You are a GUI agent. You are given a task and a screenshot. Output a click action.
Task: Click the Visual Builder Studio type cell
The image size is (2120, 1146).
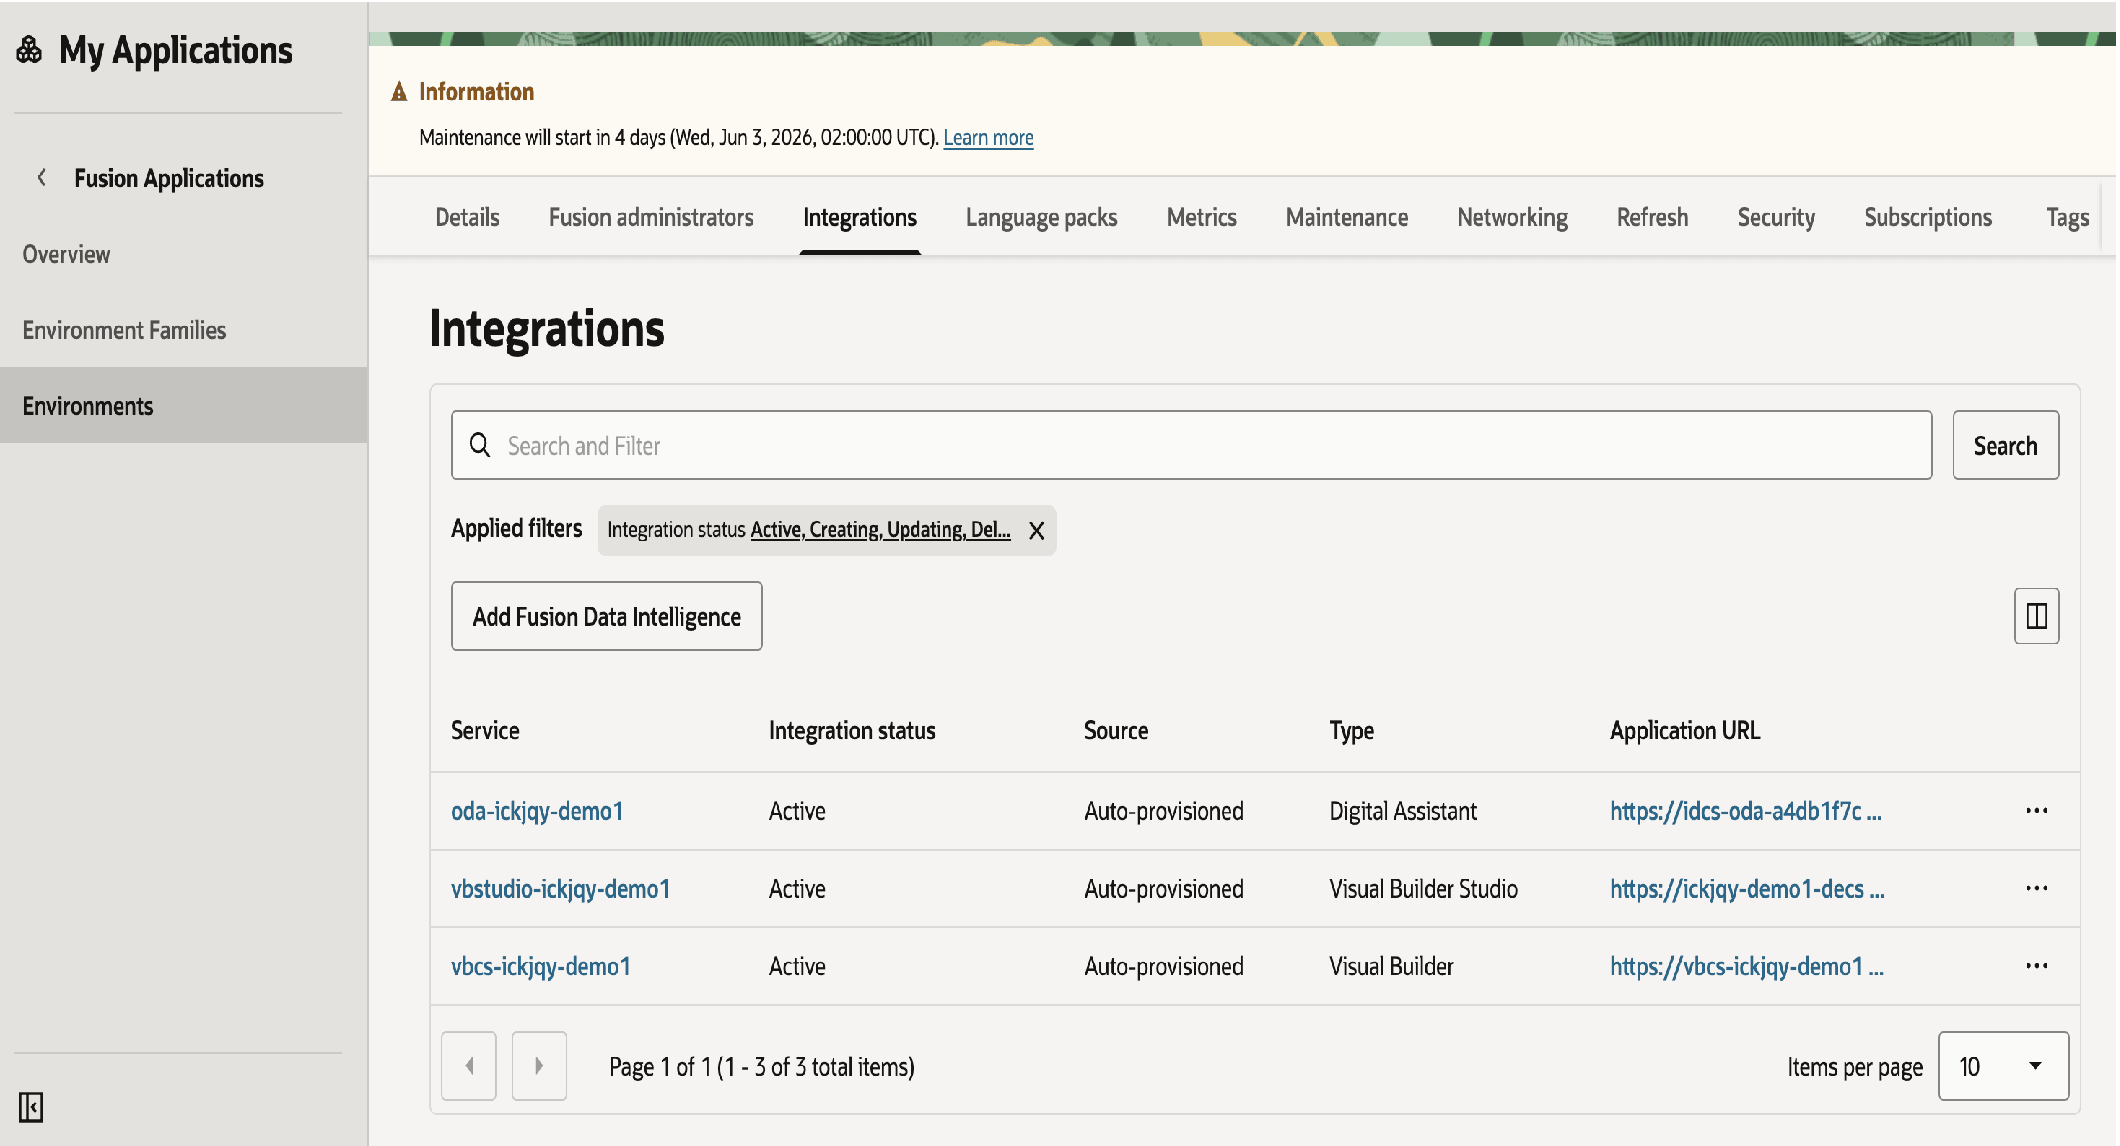coord(1423,889)
